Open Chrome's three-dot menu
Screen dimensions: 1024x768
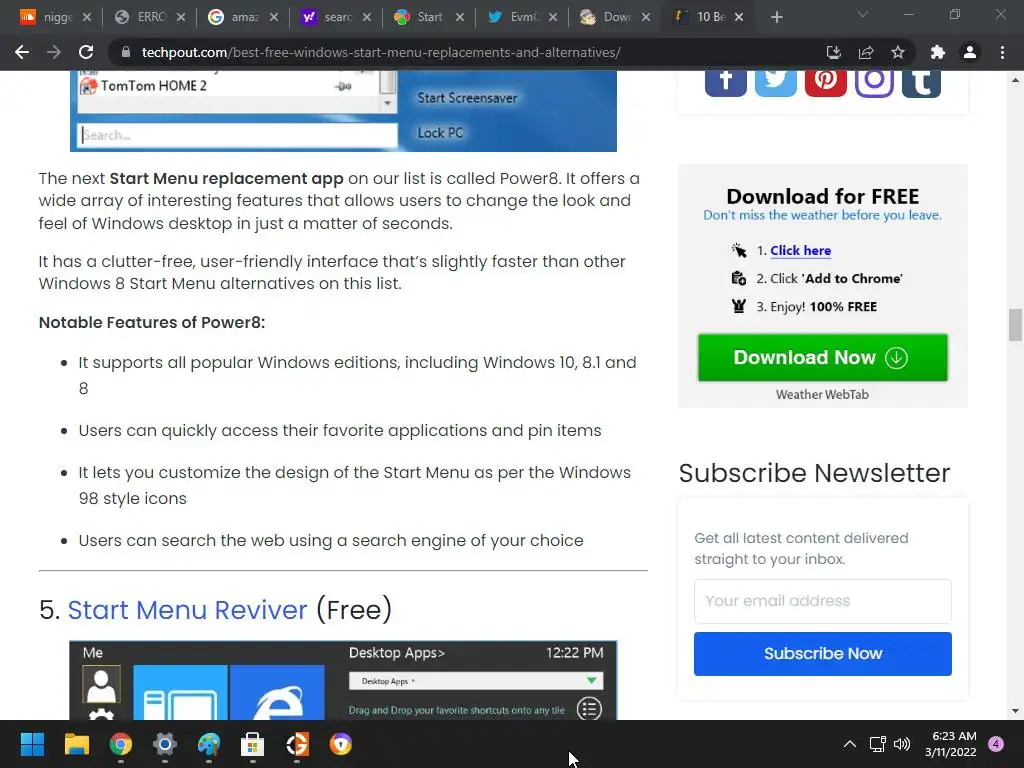point(1002,52)
